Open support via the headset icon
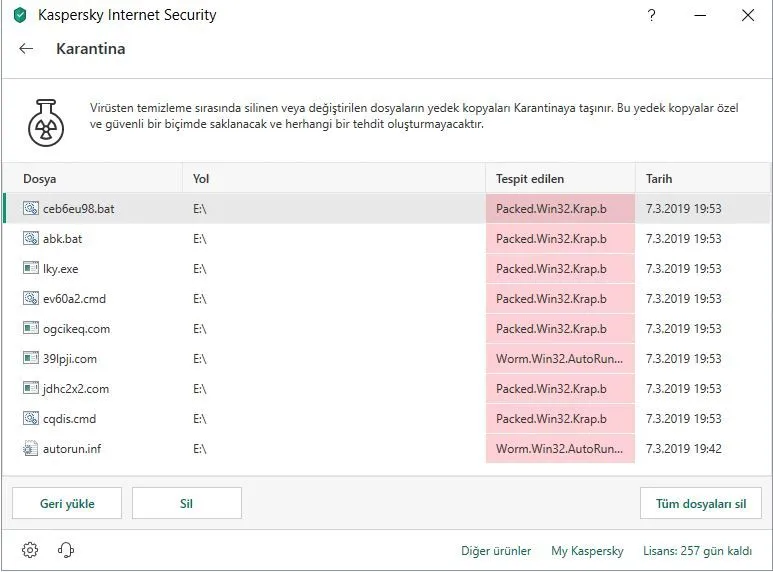The image size is (773, 572). (66, 550)
